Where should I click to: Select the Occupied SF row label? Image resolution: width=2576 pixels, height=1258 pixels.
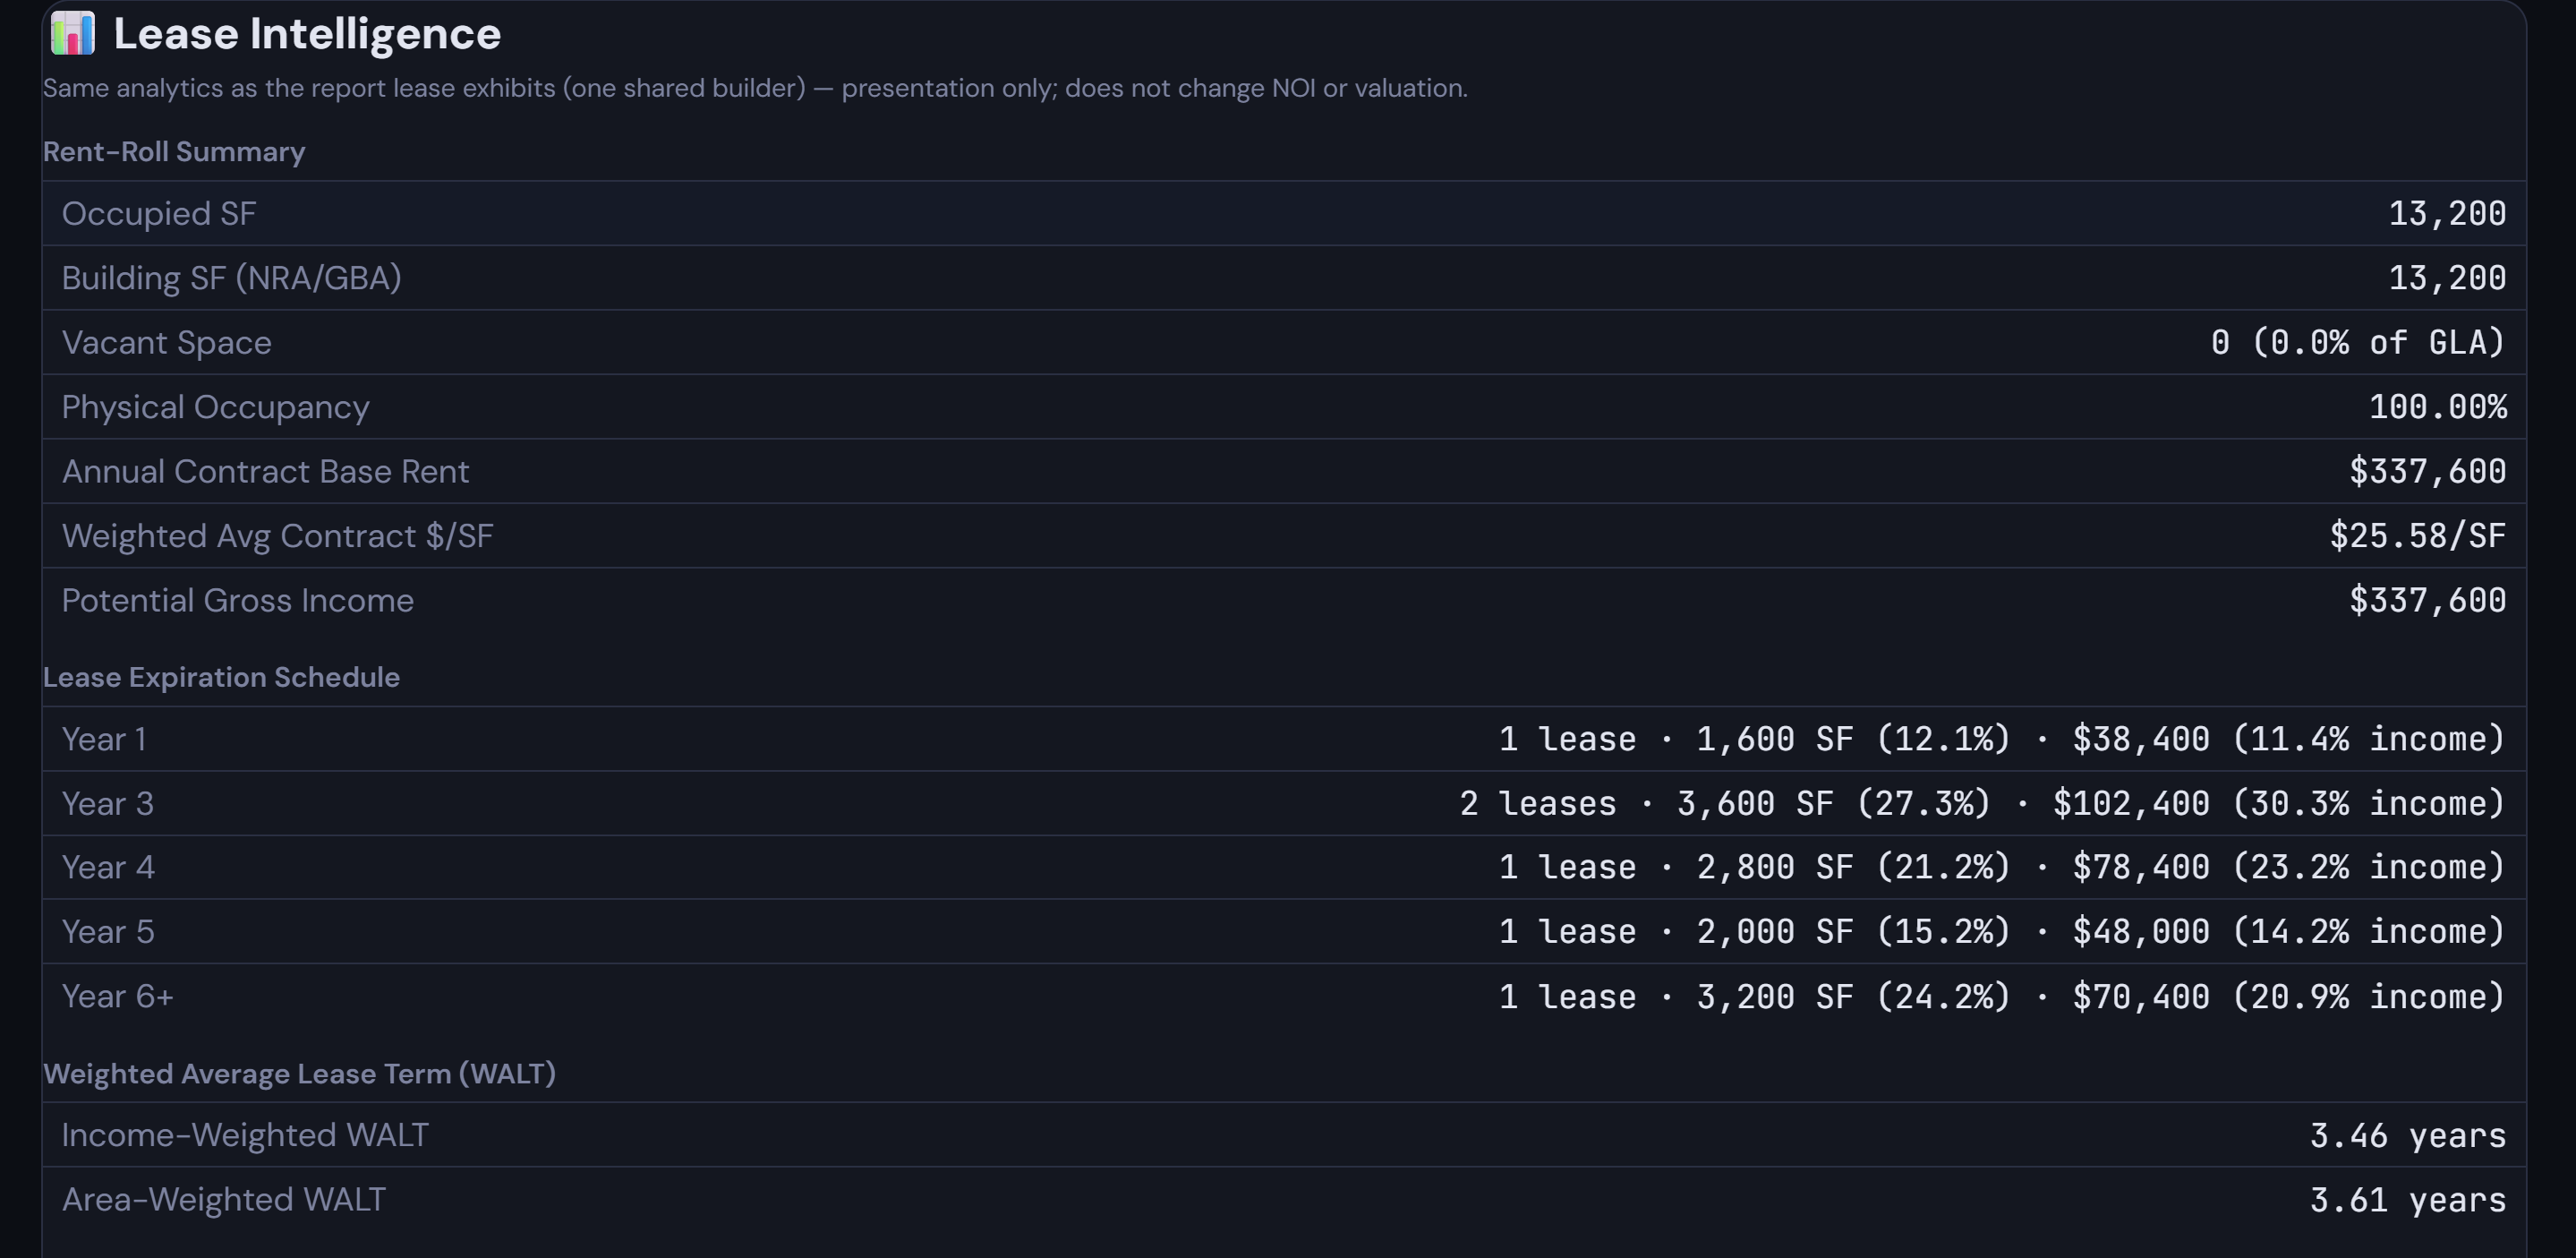[159, 214]
